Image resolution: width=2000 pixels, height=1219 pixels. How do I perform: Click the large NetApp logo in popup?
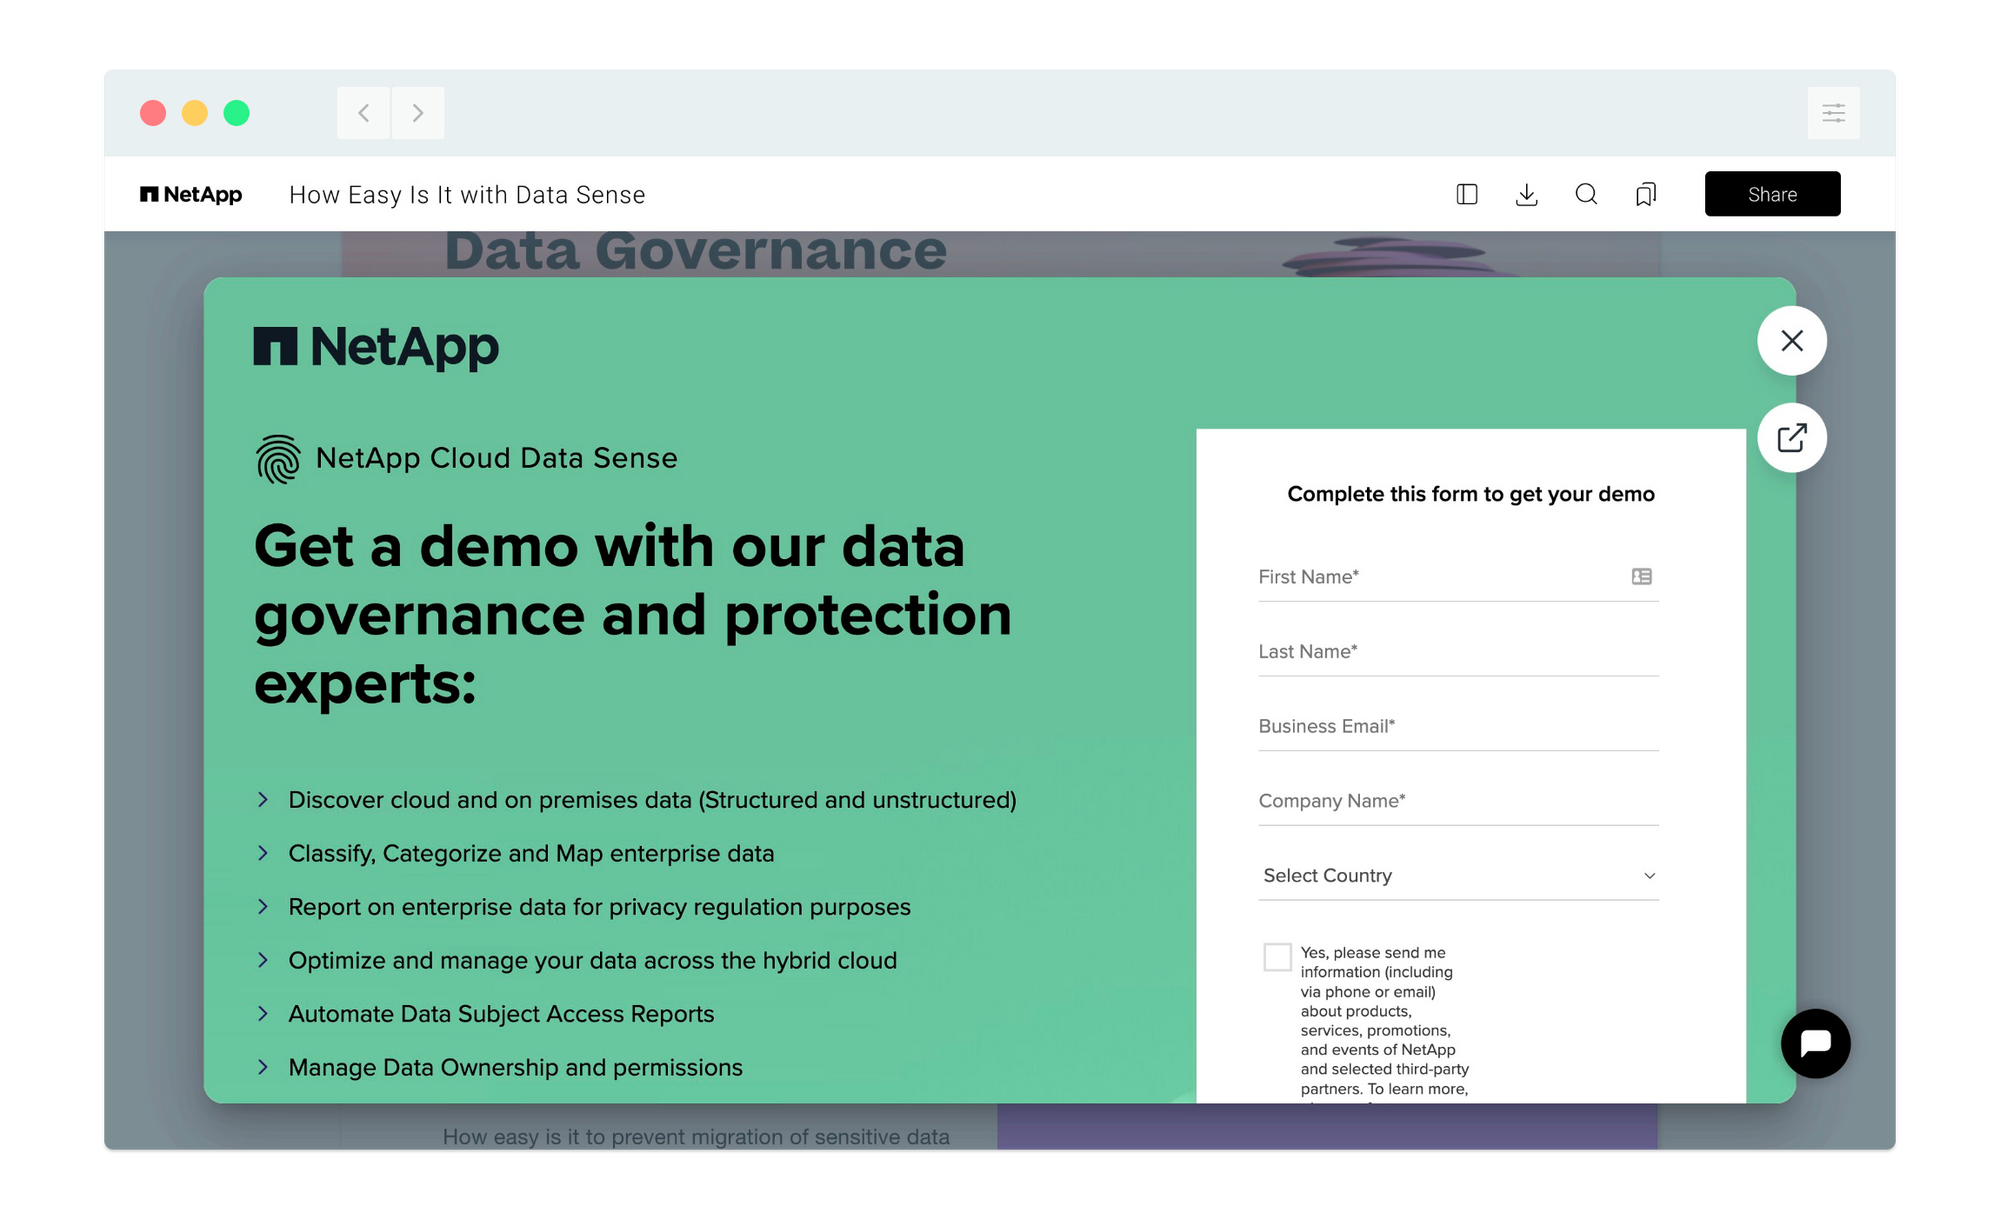pos(376,348)
